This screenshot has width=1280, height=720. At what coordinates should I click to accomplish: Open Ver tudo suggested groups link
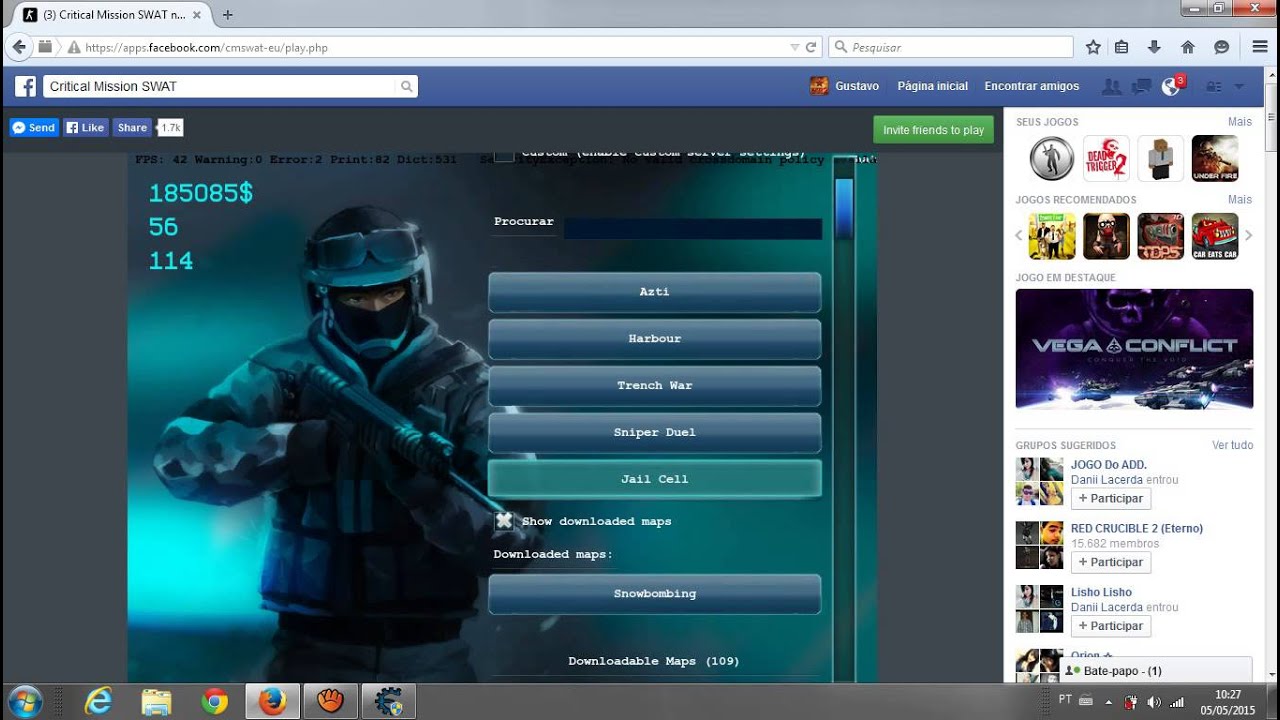coord(1232,445)
